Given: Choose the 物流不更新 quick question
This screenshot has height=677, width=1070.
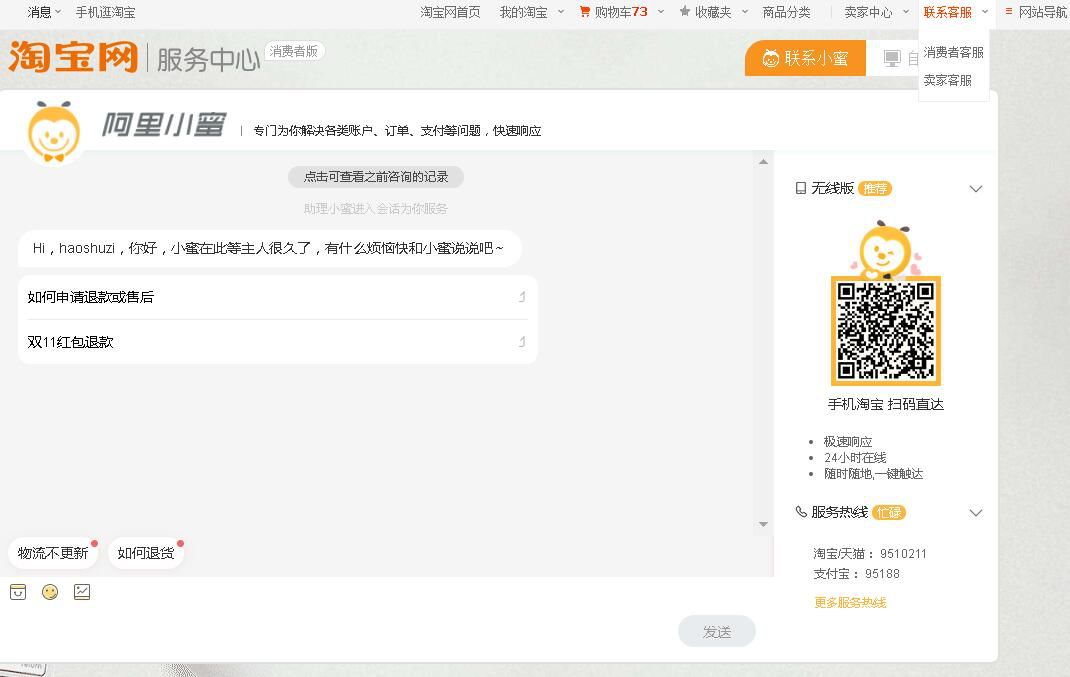Looking at the screenshot, I should point(53,553).
